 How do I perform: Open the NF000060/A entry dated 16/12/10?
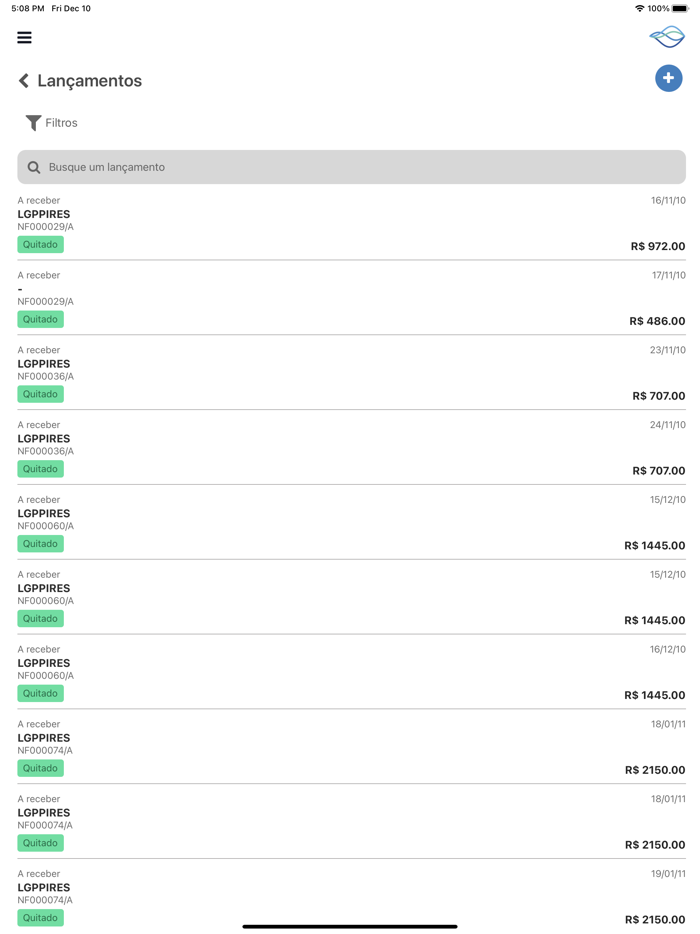click(350, 671)
